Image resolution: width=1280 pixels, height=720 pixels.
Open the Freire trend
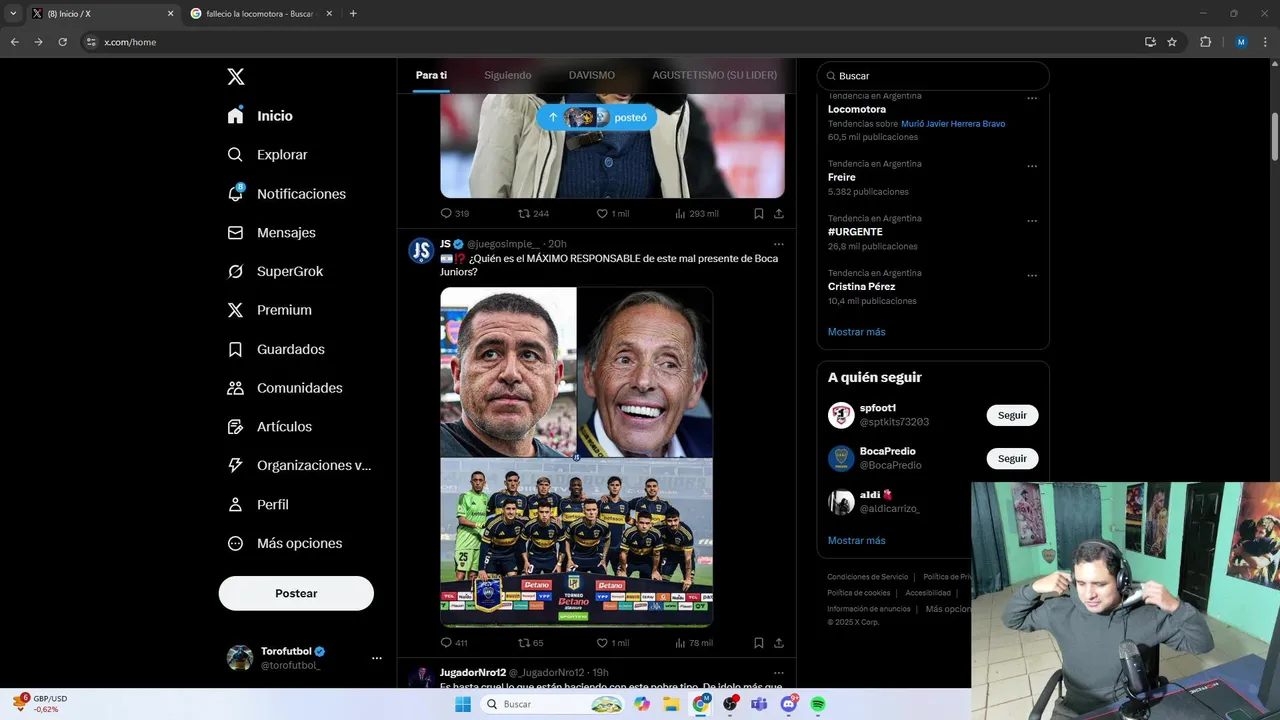tap(842, 177)
